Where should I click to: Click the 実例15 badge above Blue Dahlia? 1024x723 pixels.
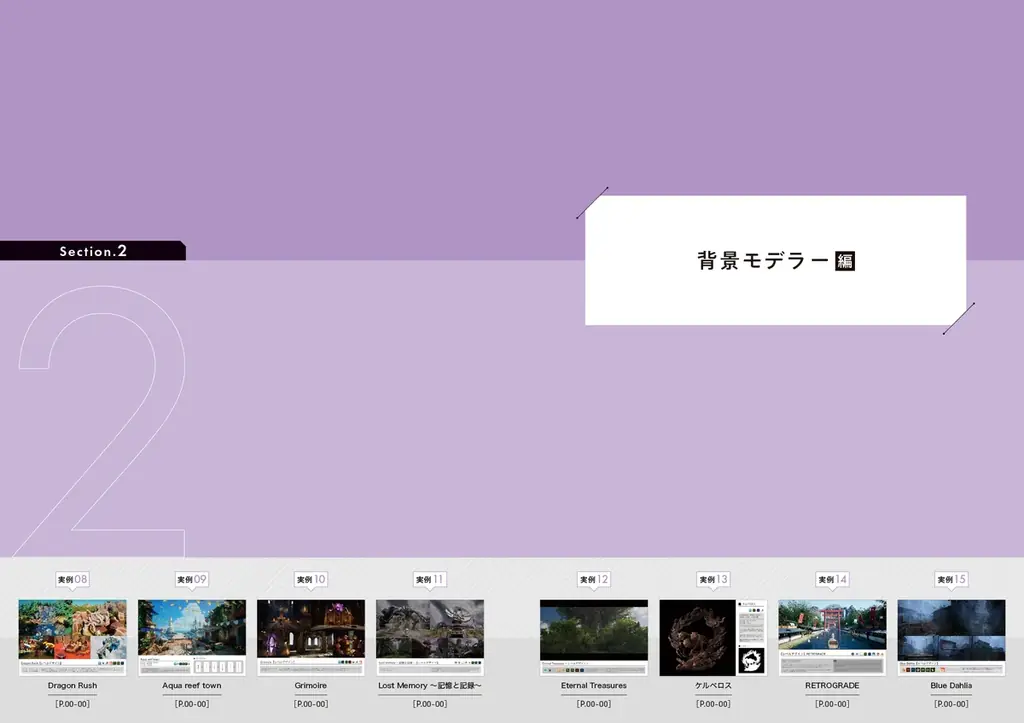click(x=951, y=578)
